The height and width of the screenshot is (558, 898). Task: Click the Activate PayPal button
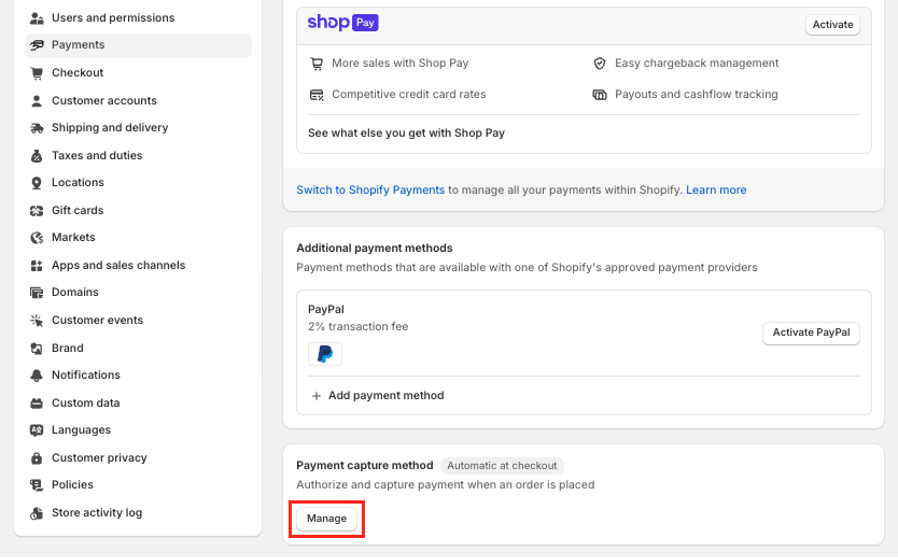[x=811, y=333]
